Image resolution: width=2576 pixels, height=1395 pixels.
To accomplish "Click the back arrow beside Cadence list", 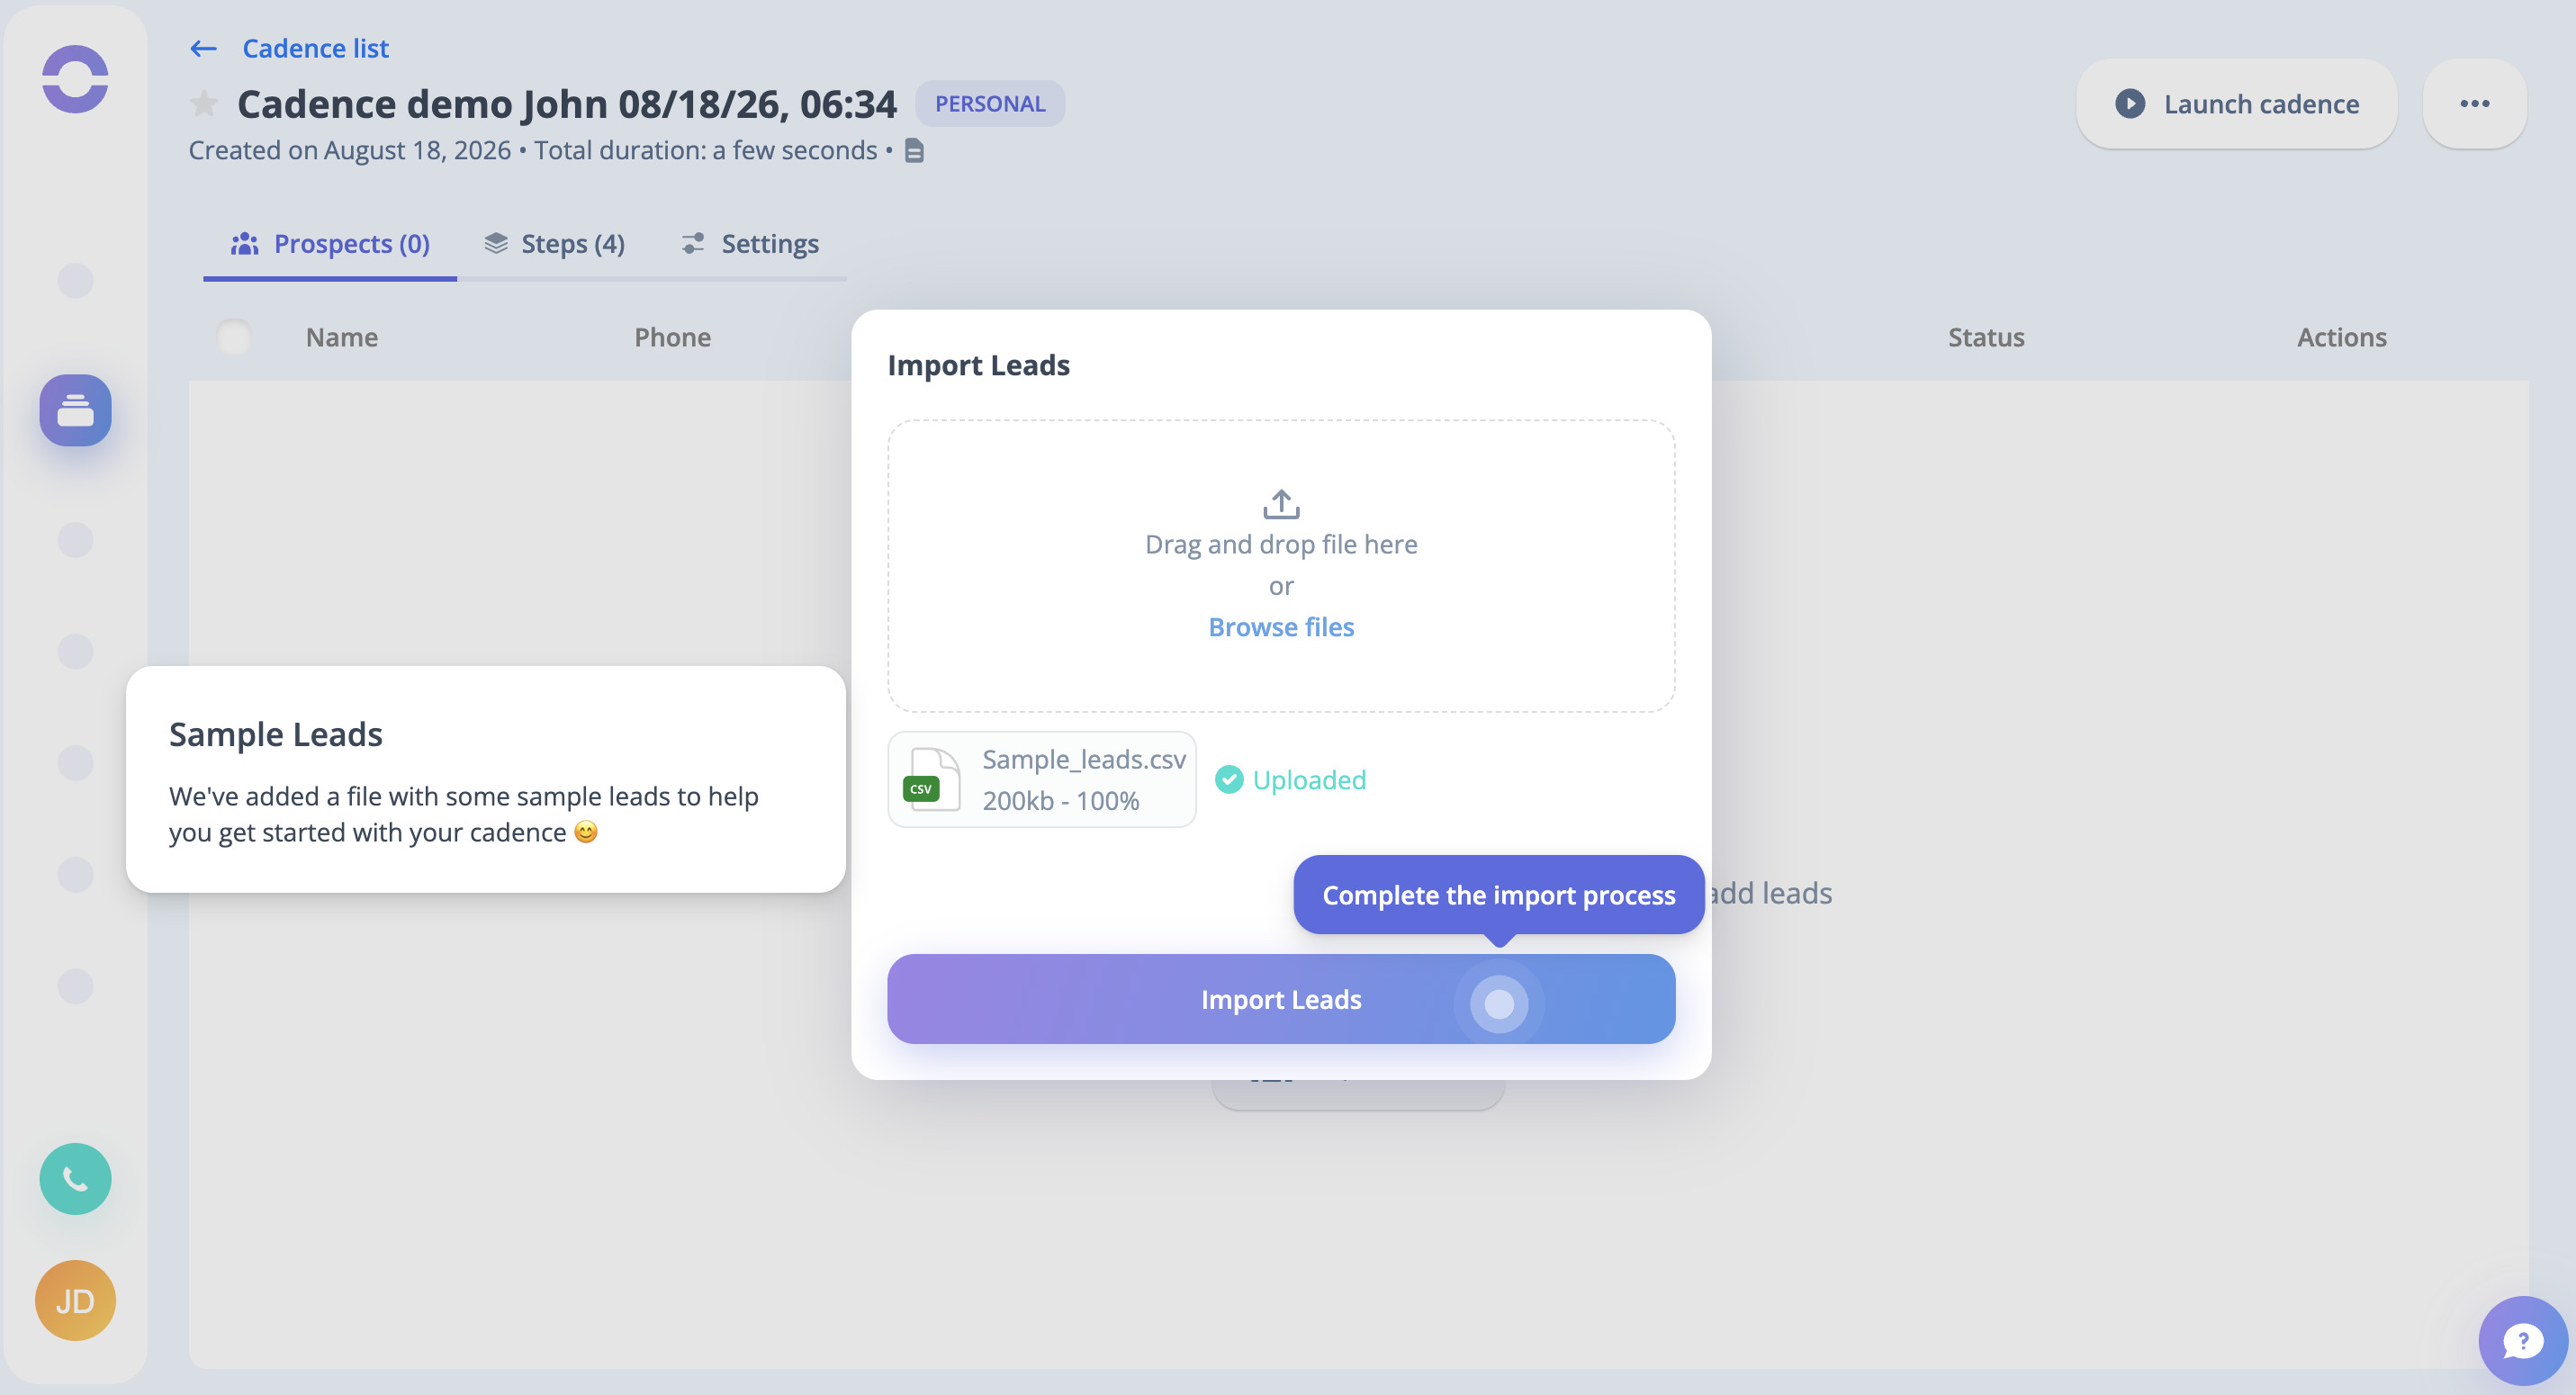I will (x=204, y=48).
